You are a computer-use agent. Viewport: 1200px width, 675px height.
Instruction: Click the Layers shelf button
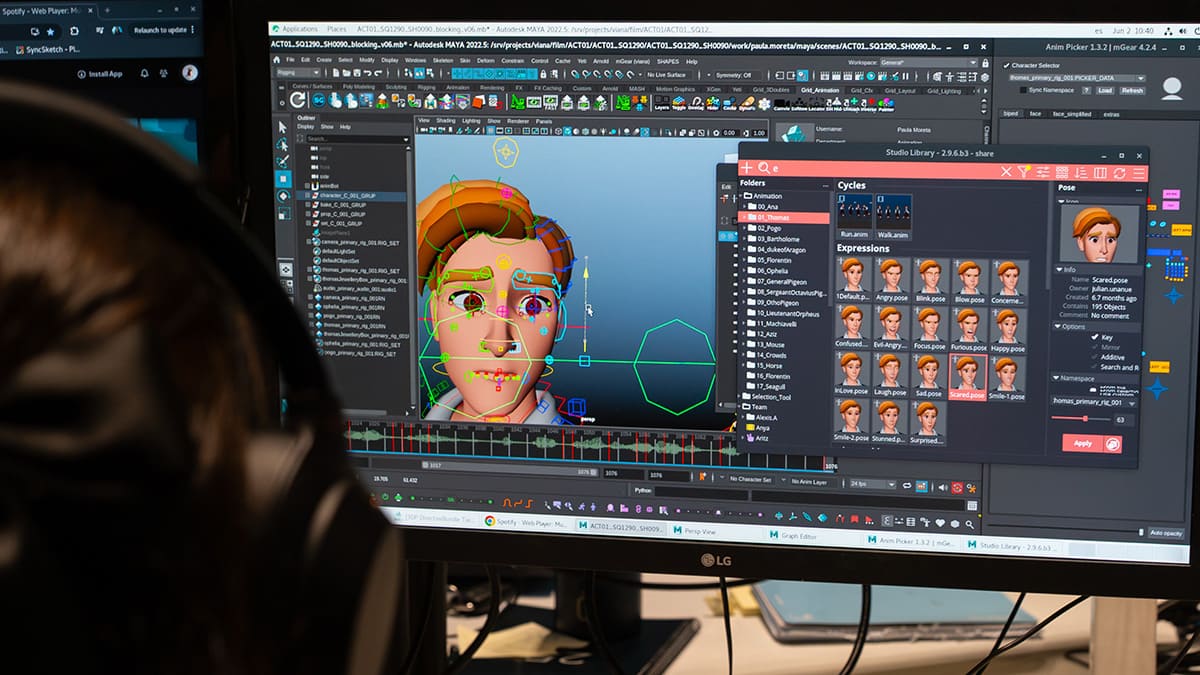[x=661, y=103]
